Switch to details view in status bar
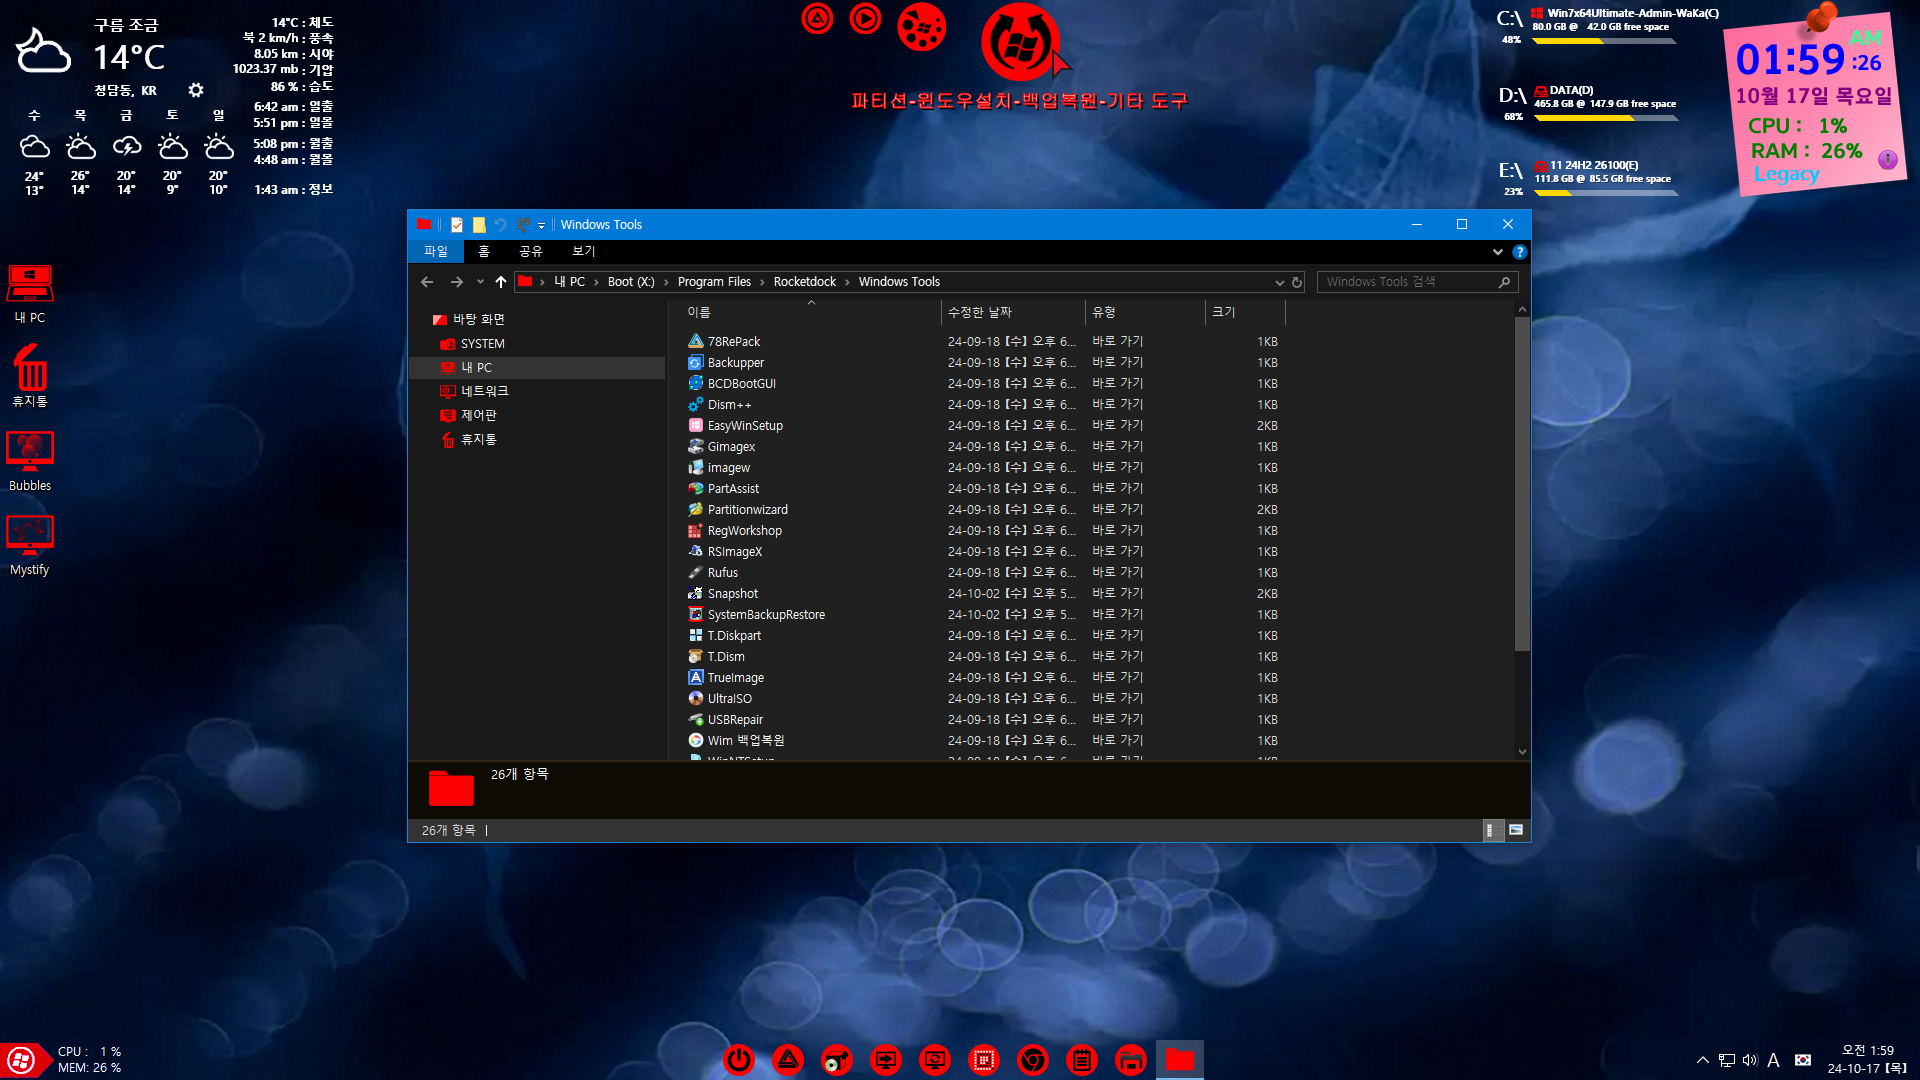 pos(1491,830)
